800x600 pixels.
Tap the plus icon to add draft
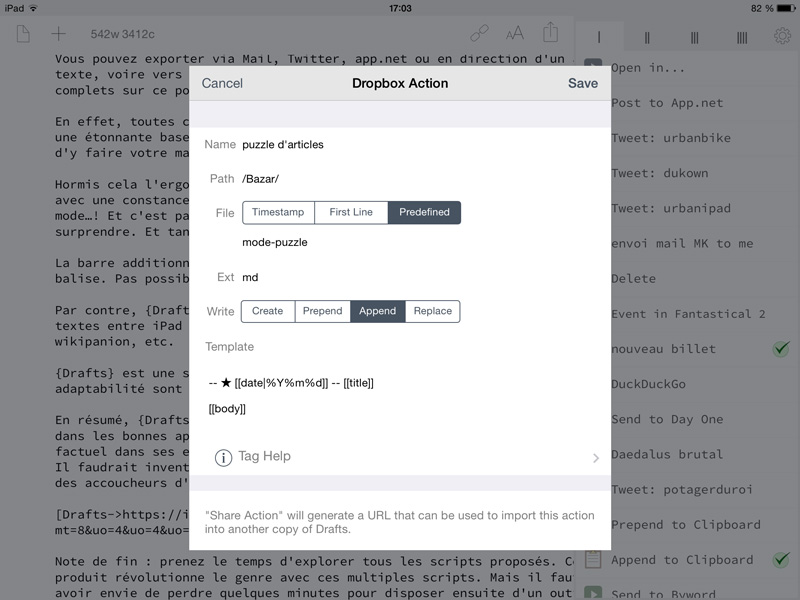point(59,34)
